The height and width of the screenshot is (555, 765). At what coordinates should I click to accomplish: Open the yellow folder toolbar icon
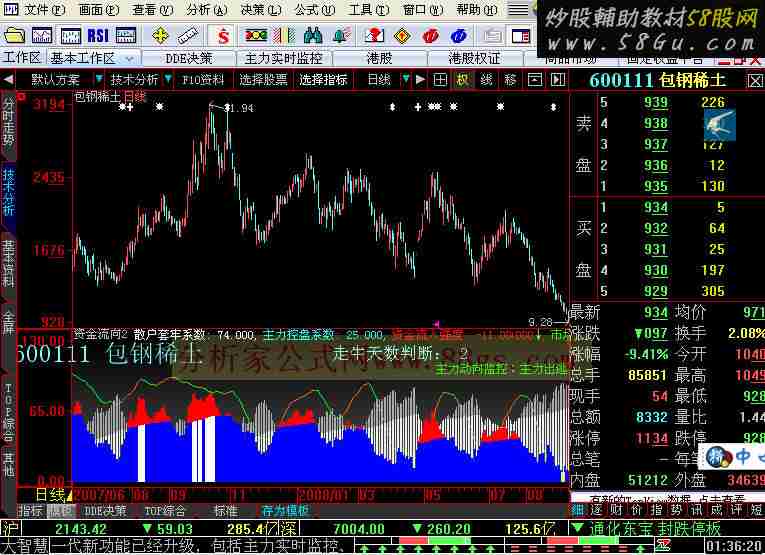[x=14, y=36]
